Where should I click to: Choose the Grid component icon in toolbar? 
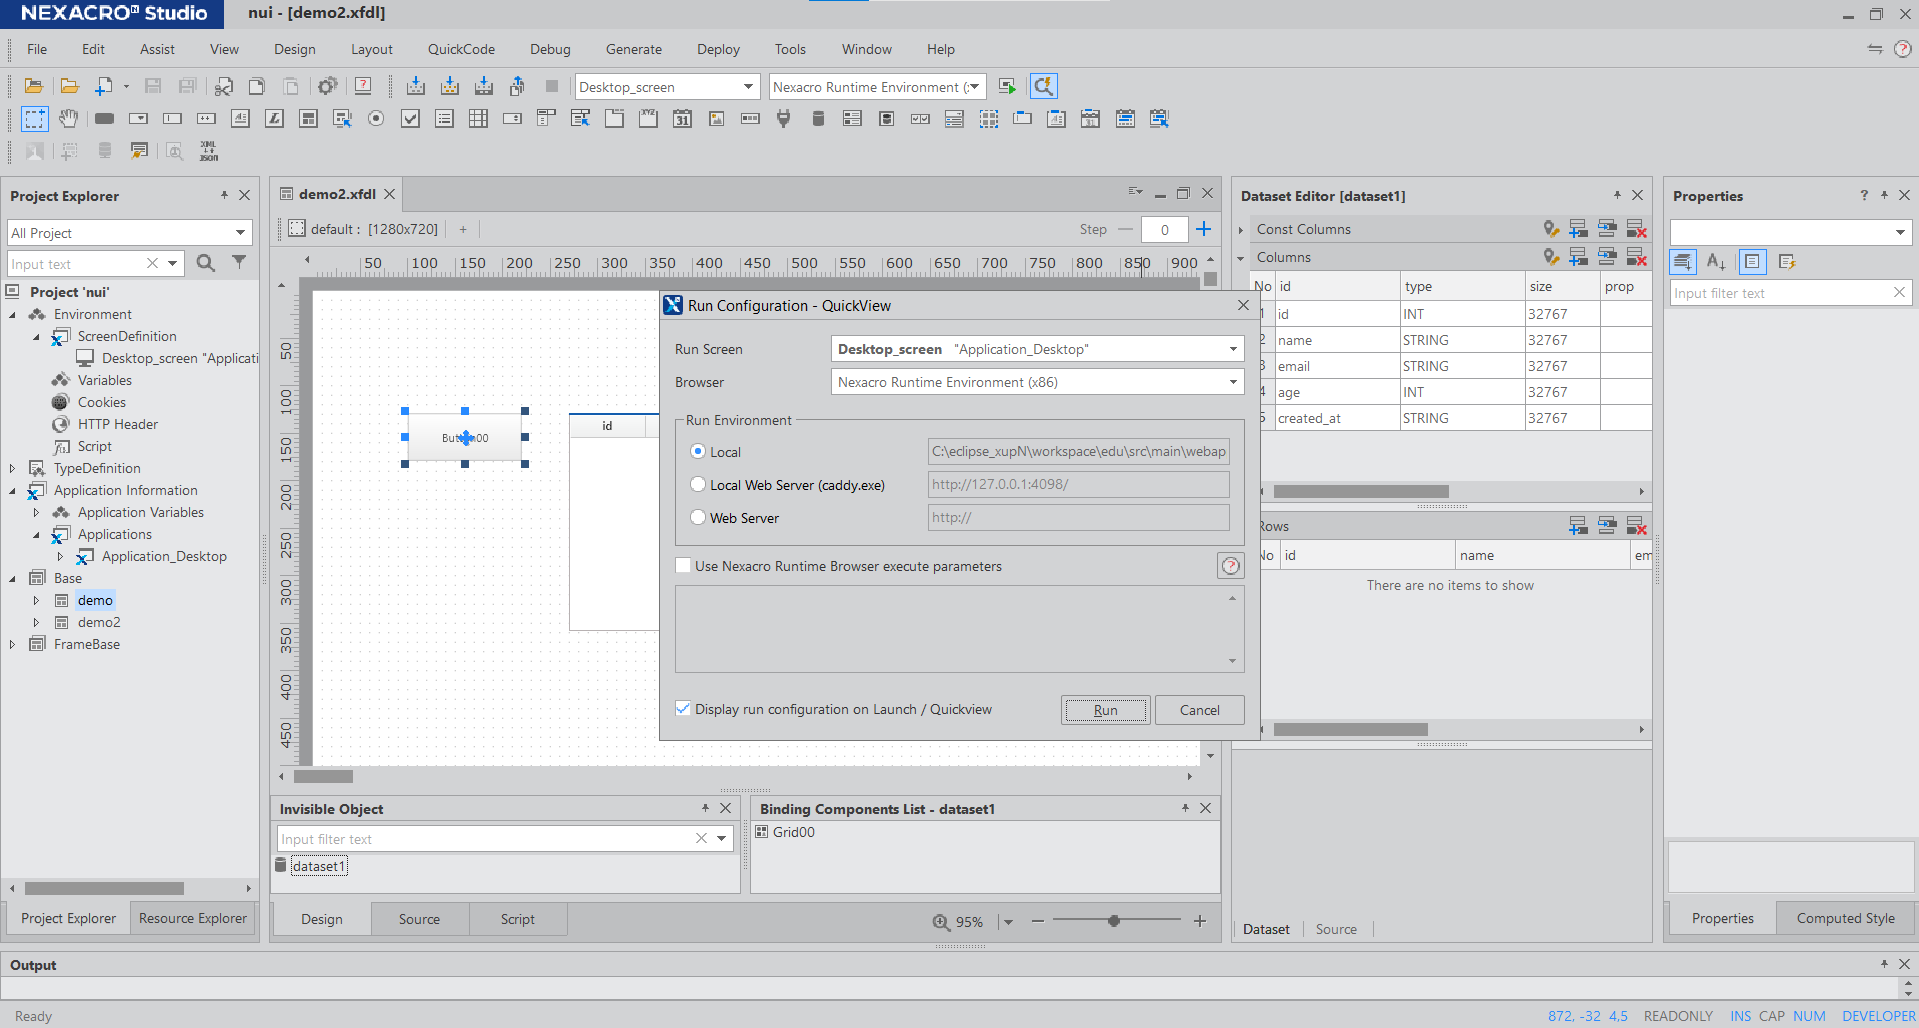pyautogui.click(x=478, y=119)
